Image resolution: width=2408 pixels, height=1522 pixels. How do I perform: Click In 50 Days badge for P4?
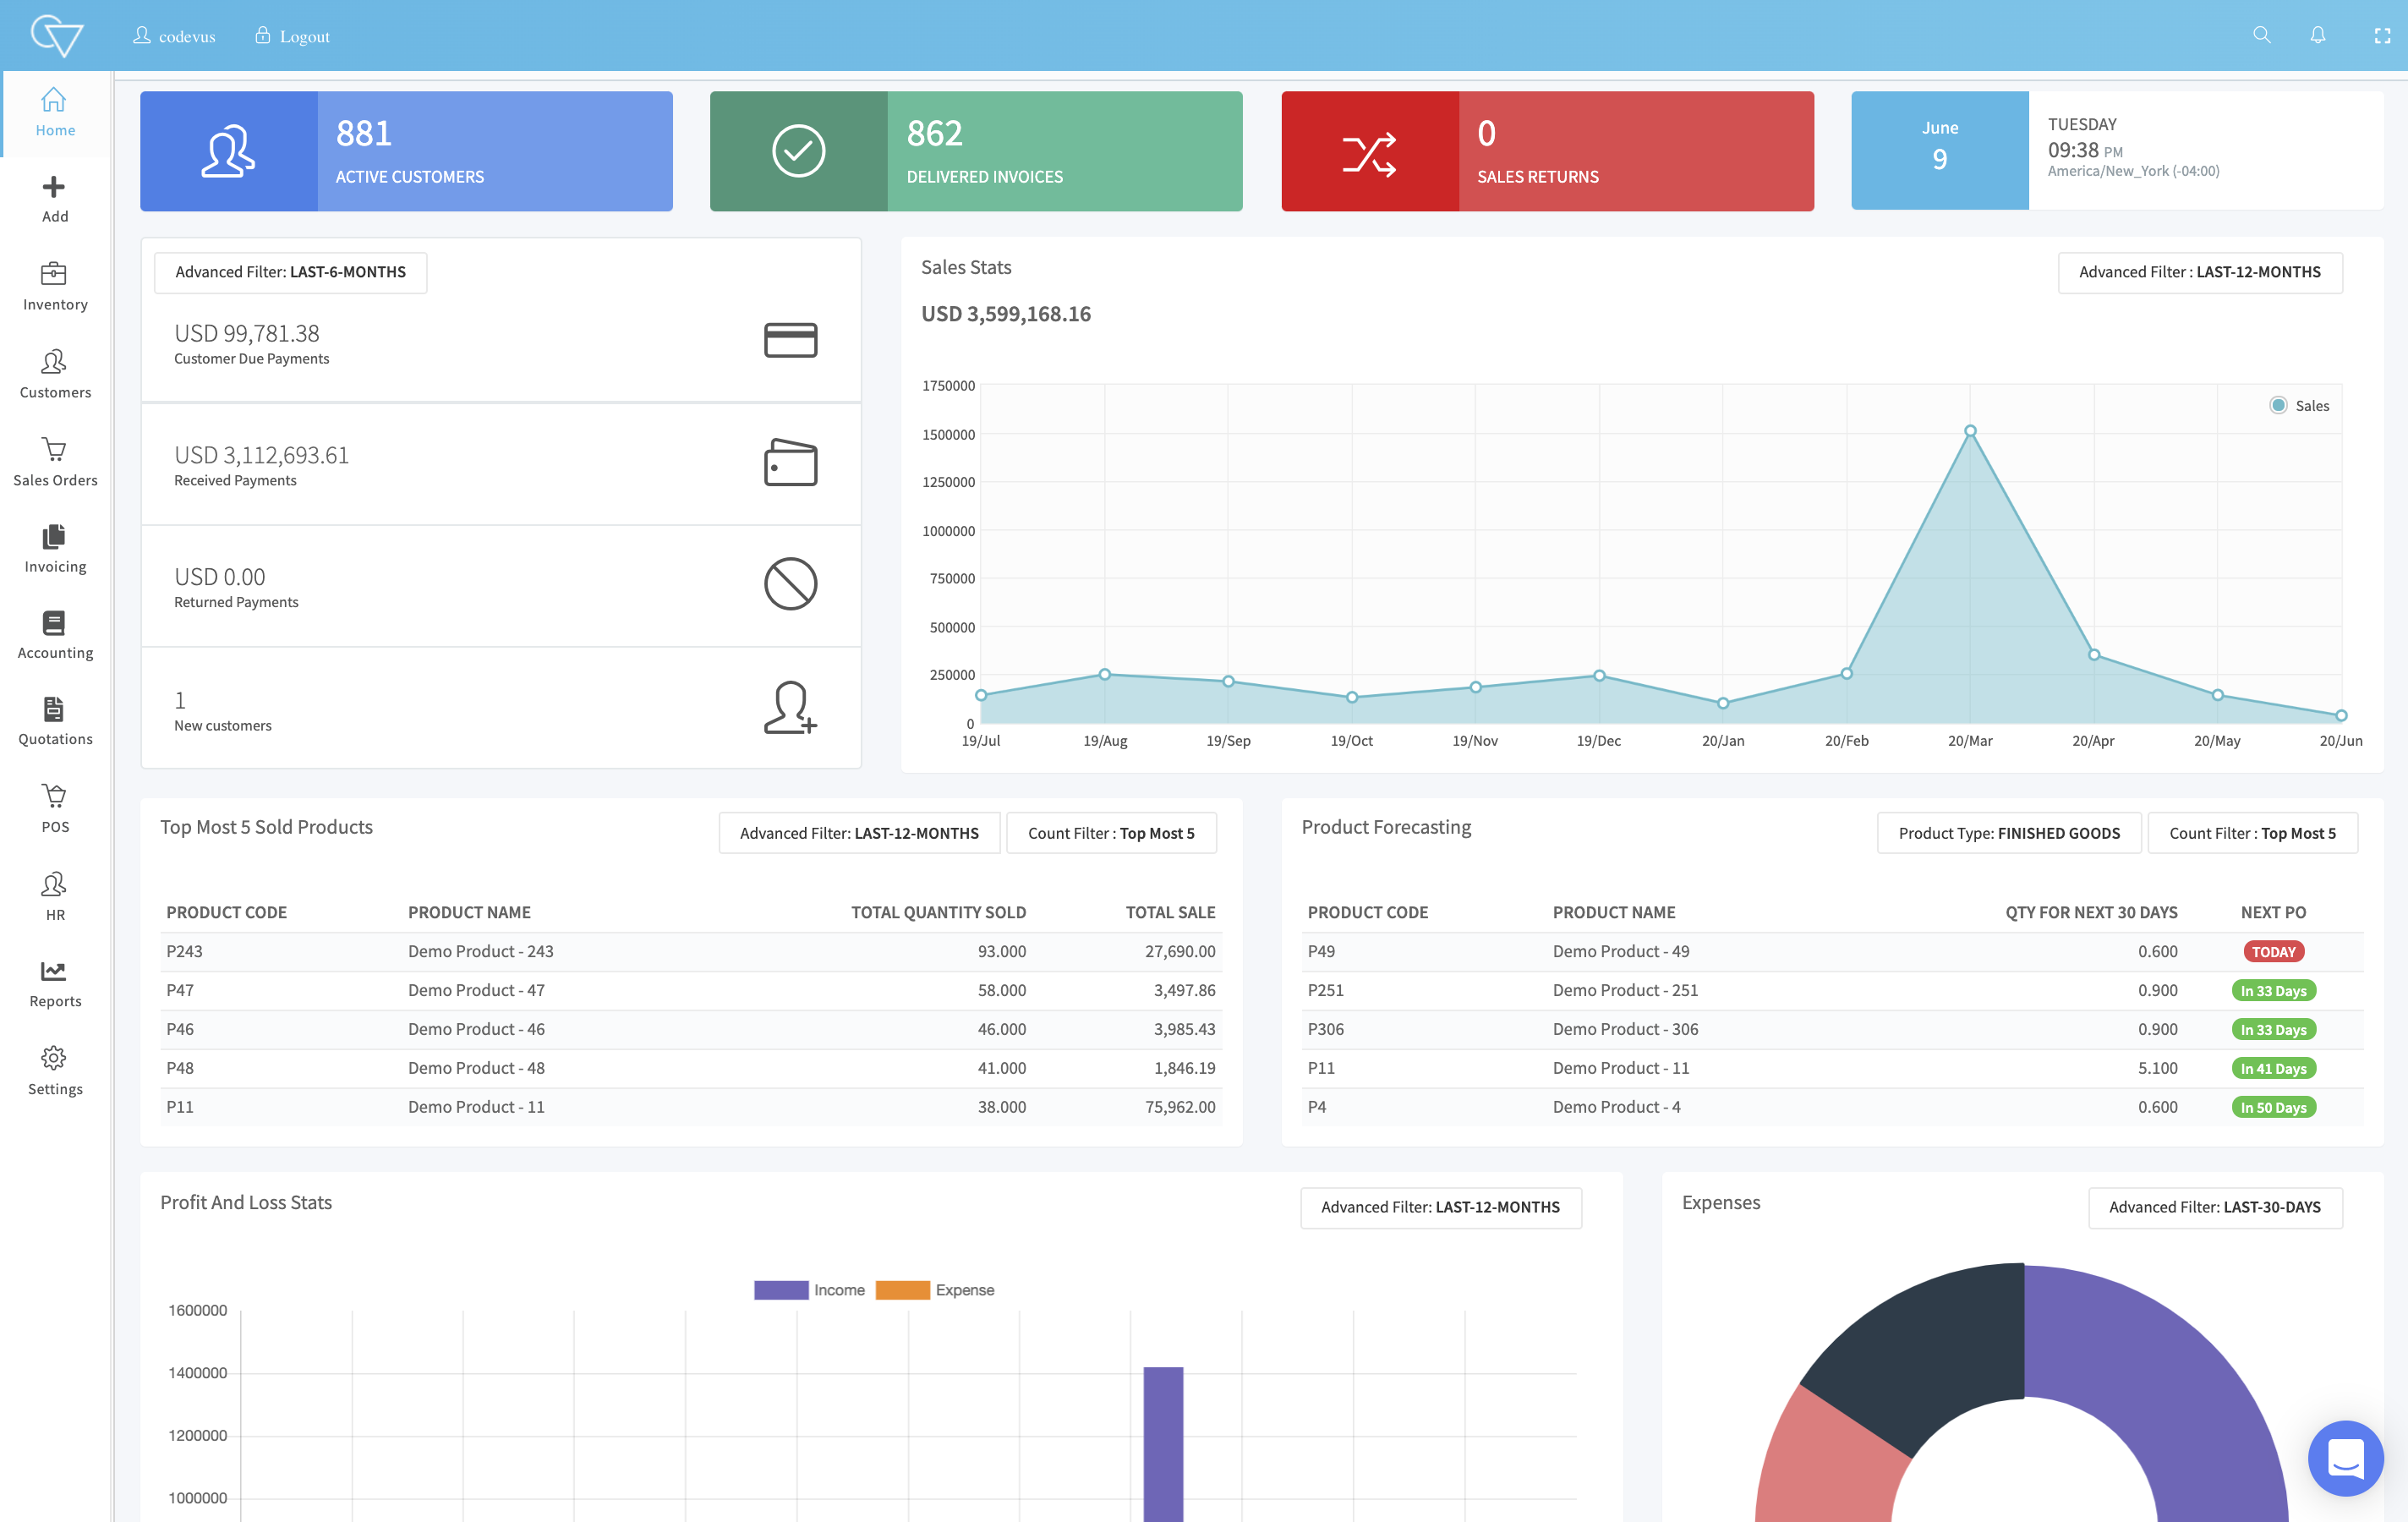[2273, 1108]
